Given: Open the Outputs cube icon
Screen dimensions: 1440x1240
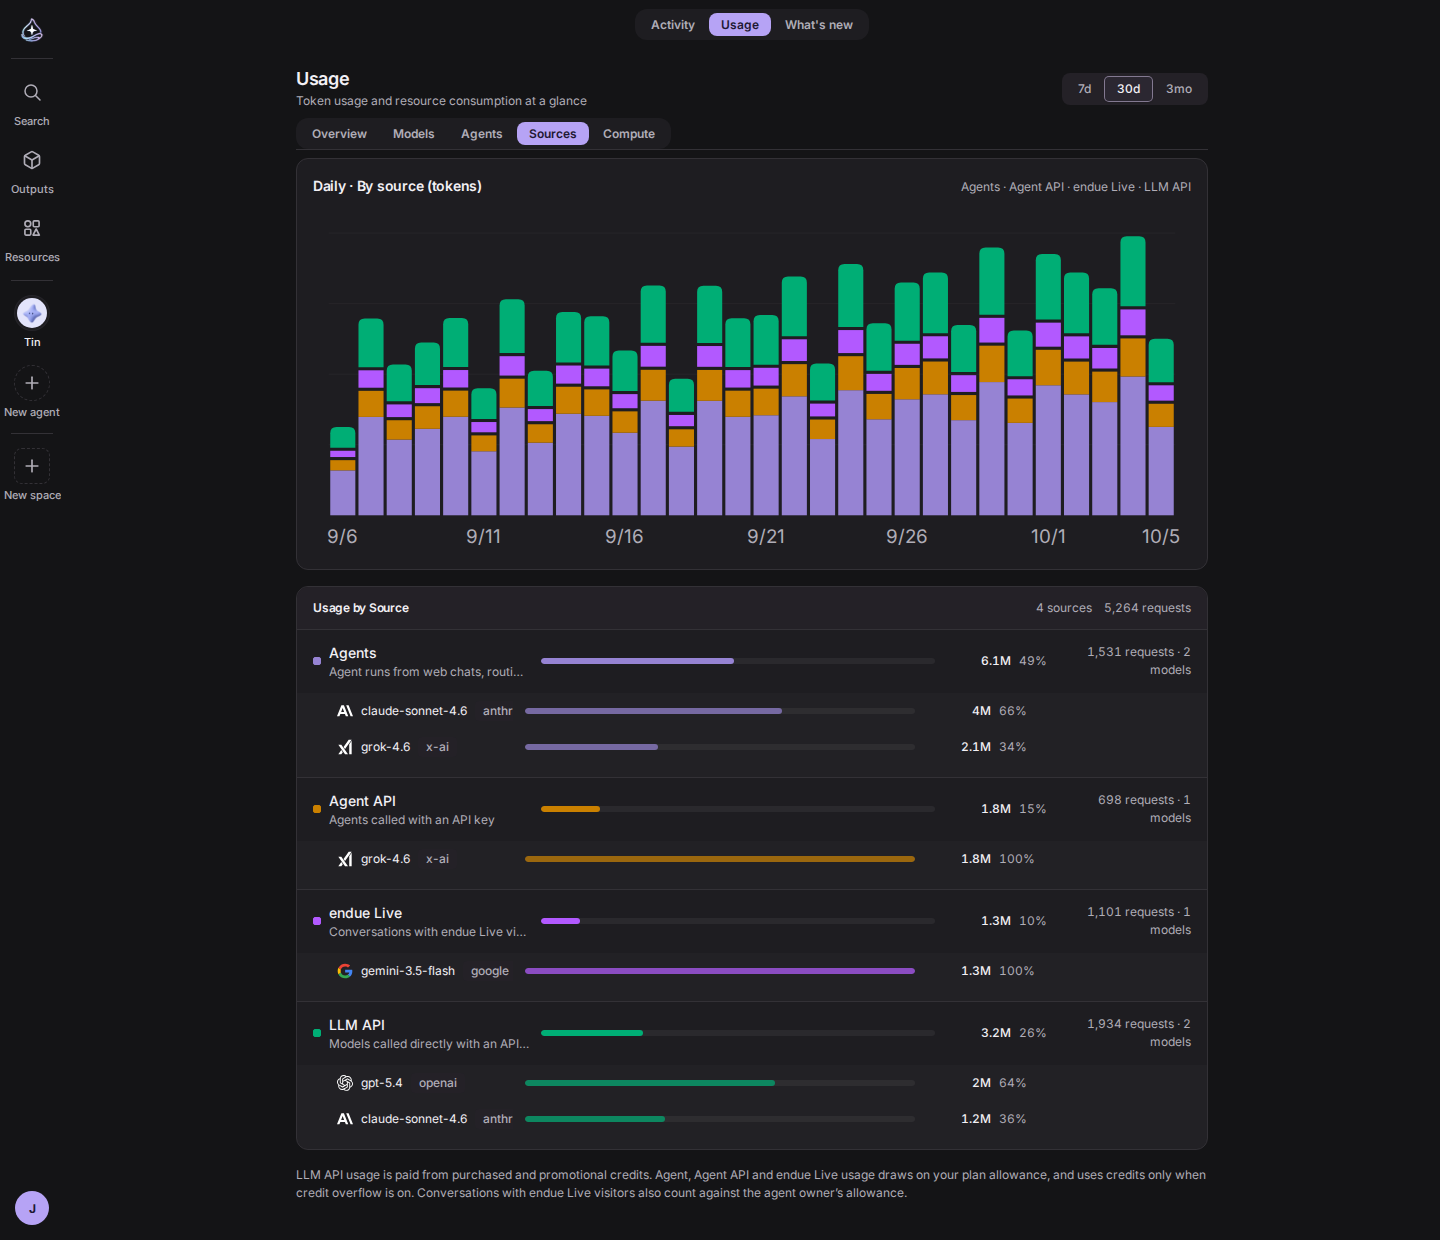Looking at the screenshot, I should pyautogui.click(x=32, y=160).
